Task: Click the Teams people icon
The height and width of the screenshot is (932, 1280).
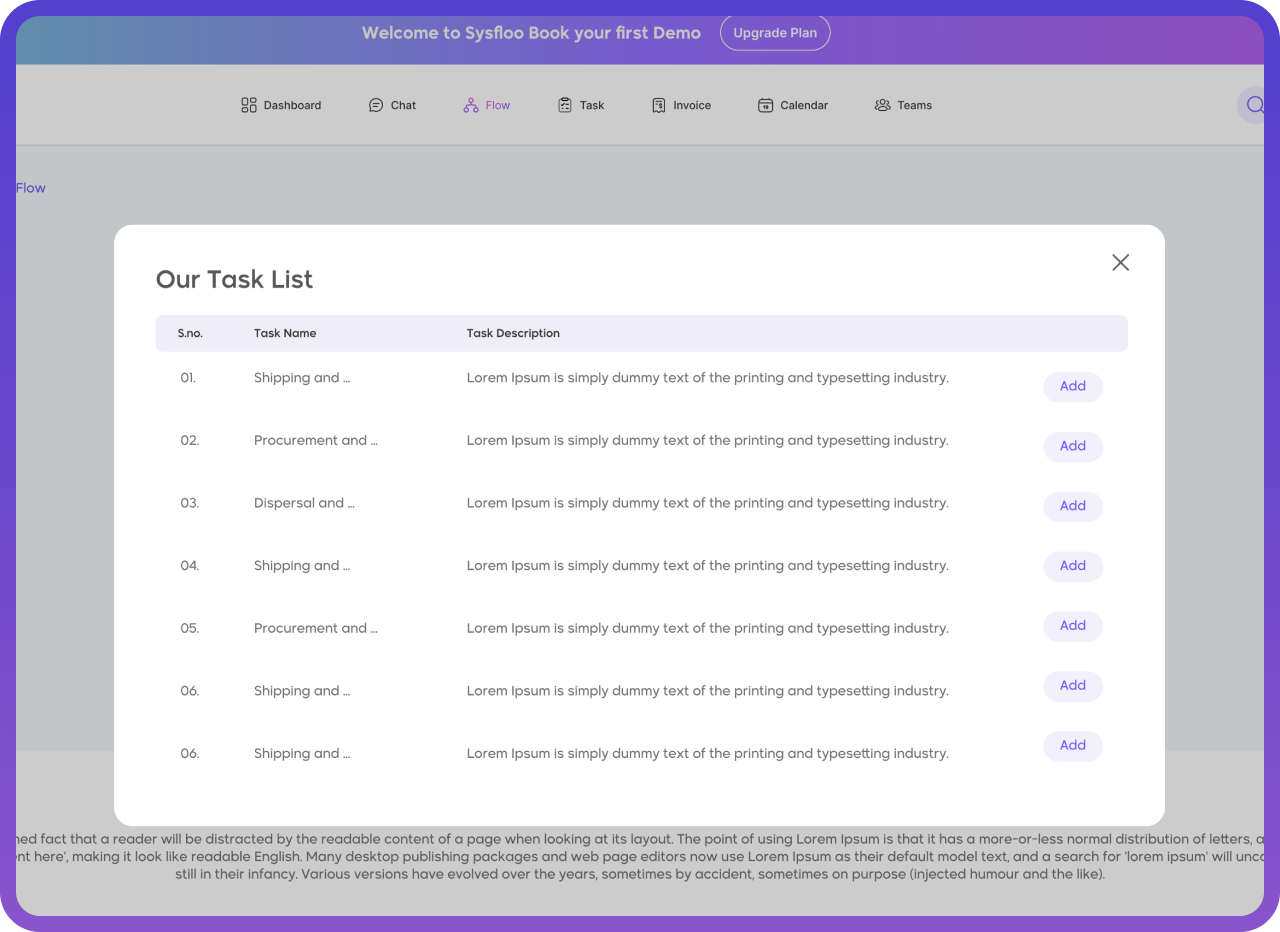Action: [882, 105]
